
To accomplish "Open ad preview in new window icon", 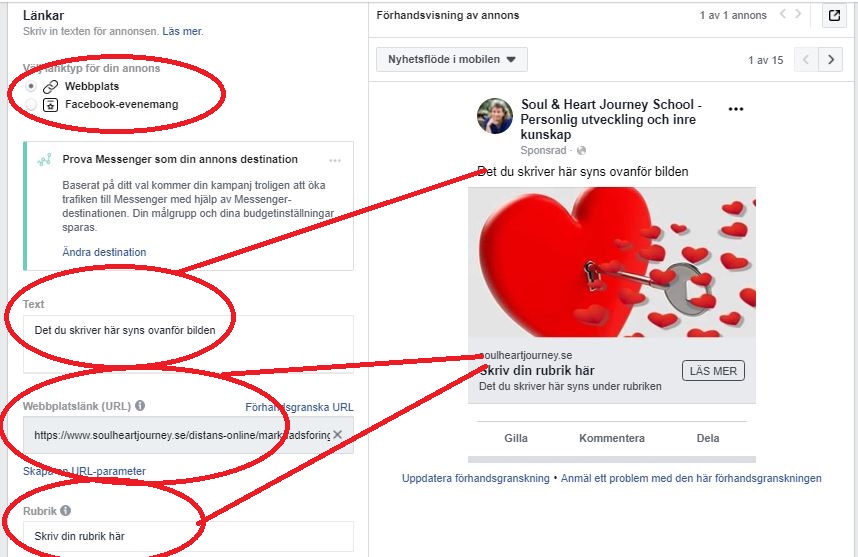I will pyautogui.click(x=834, y=15).
